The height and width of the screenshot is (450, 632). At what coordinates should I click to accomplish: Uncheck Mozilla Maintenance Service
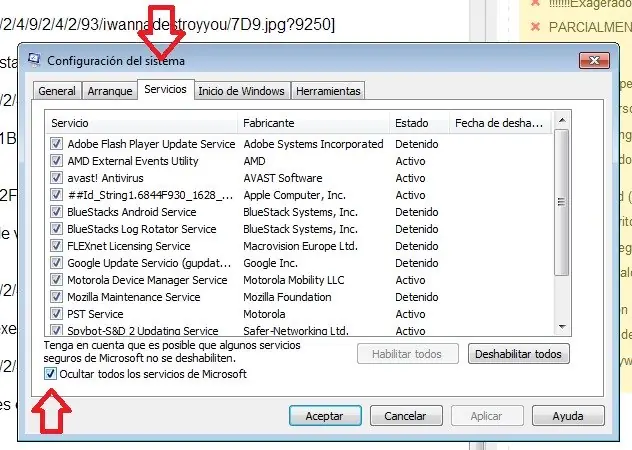click(56, 296)
